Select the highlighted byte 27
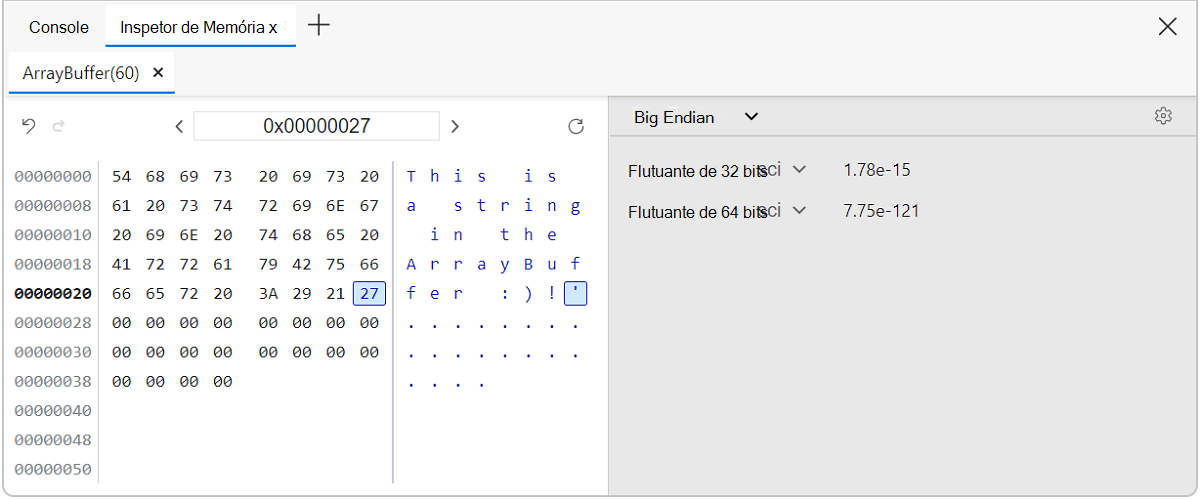This screenshot has height=499, width=1200. tap(369, 294)
